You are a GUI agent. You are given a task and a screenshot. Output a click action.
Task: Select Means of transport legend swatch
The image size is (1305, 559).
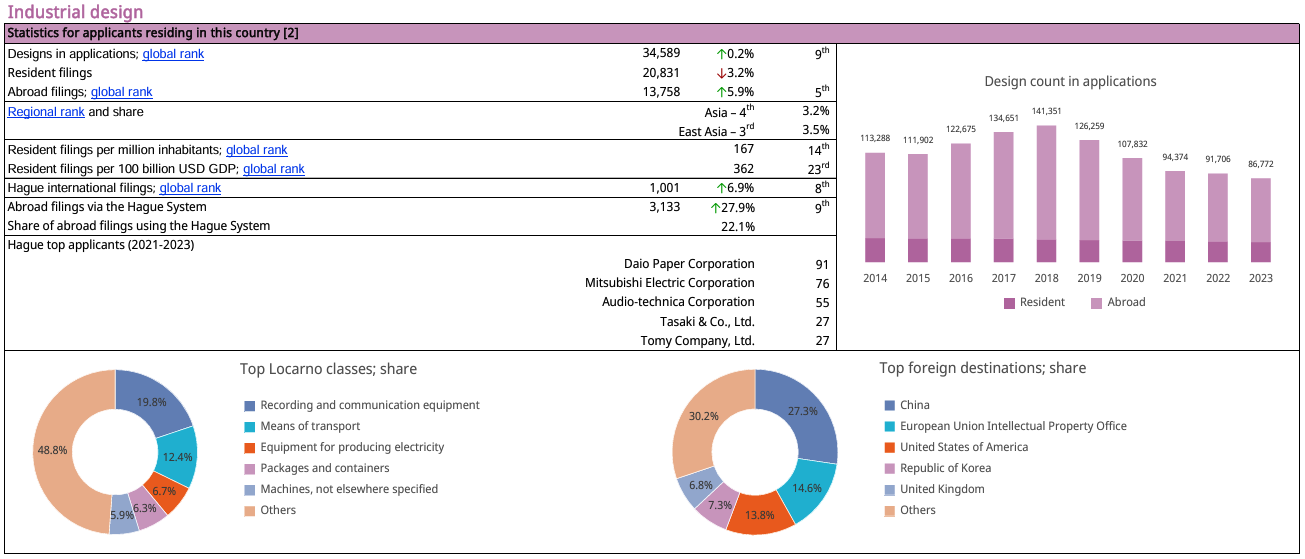250,427
